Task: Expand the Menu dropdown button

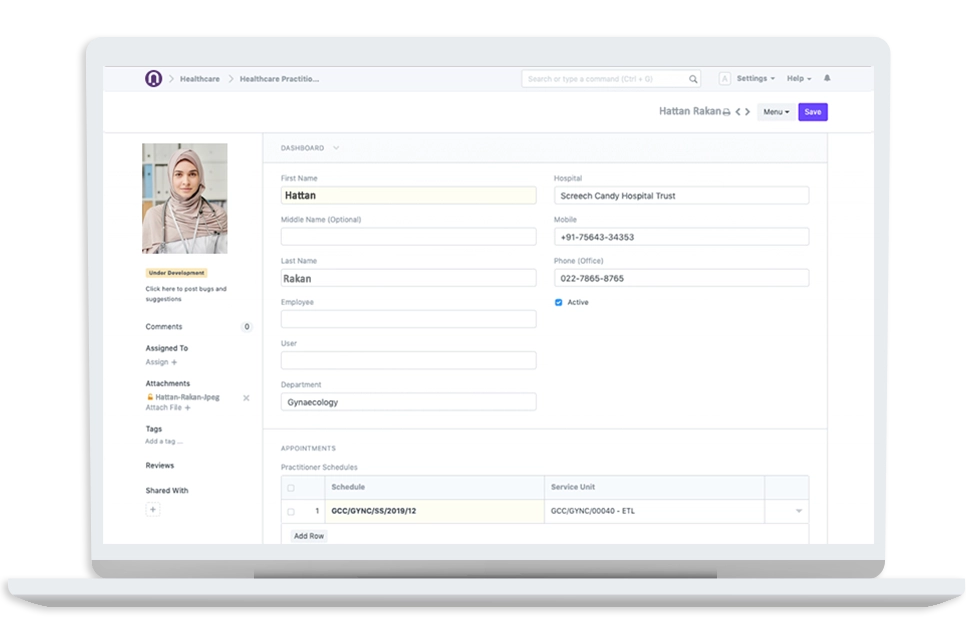Action: click(776, 112)
